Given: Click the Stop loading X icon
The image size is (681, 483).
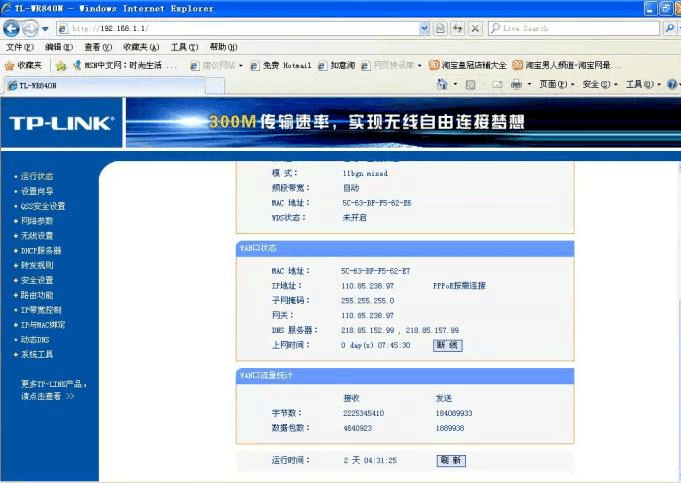Looking at the screenshot, I should (x=475, y=29).
